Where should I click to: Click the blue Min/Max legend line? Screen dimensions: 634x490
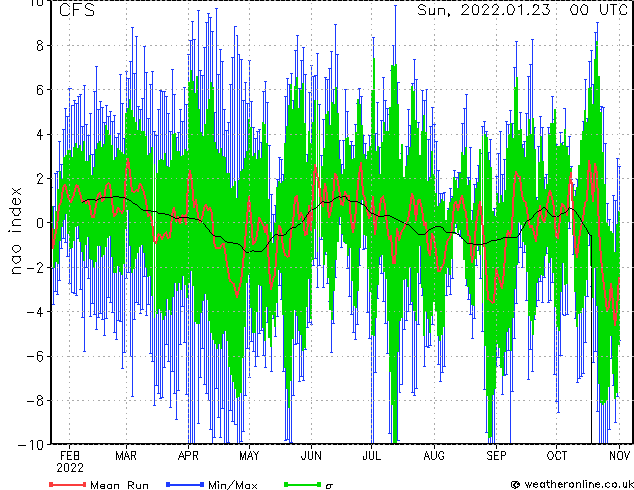point(185,484)
